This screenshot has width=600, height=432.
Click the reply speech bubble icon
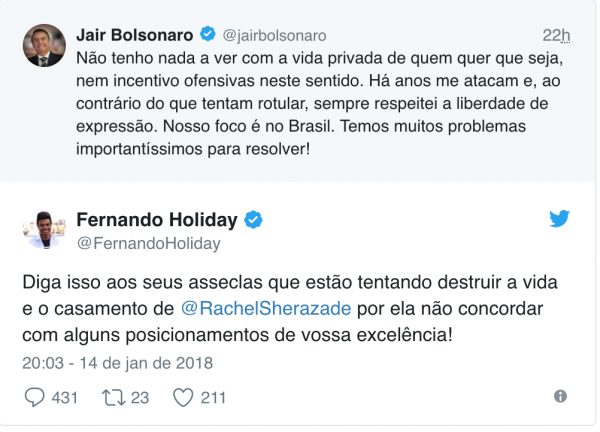pos(35,397)
